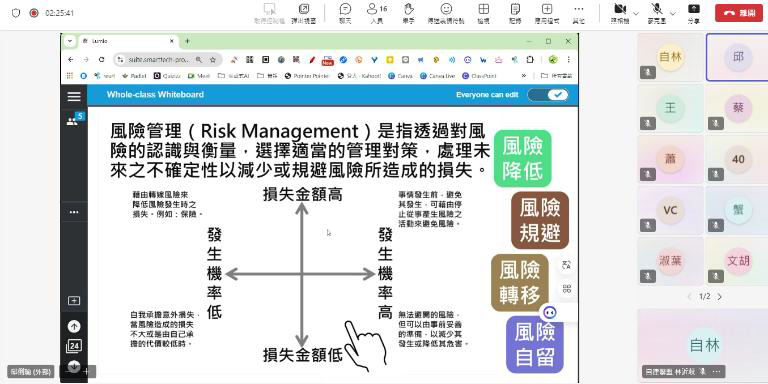
Task: Click the round robot-face assistant icon
Action: coord(550,312)
